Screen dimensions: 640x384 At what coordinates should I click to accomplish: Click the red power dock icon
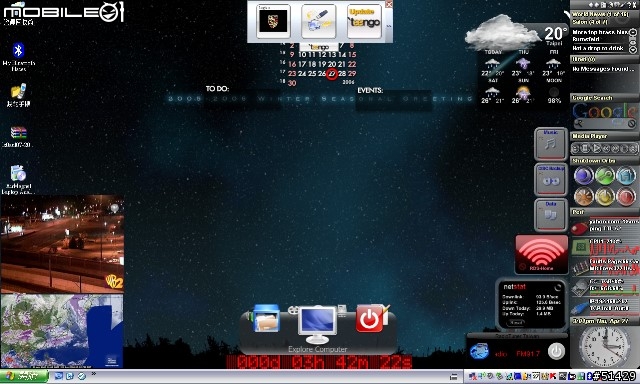coord(369,319)
